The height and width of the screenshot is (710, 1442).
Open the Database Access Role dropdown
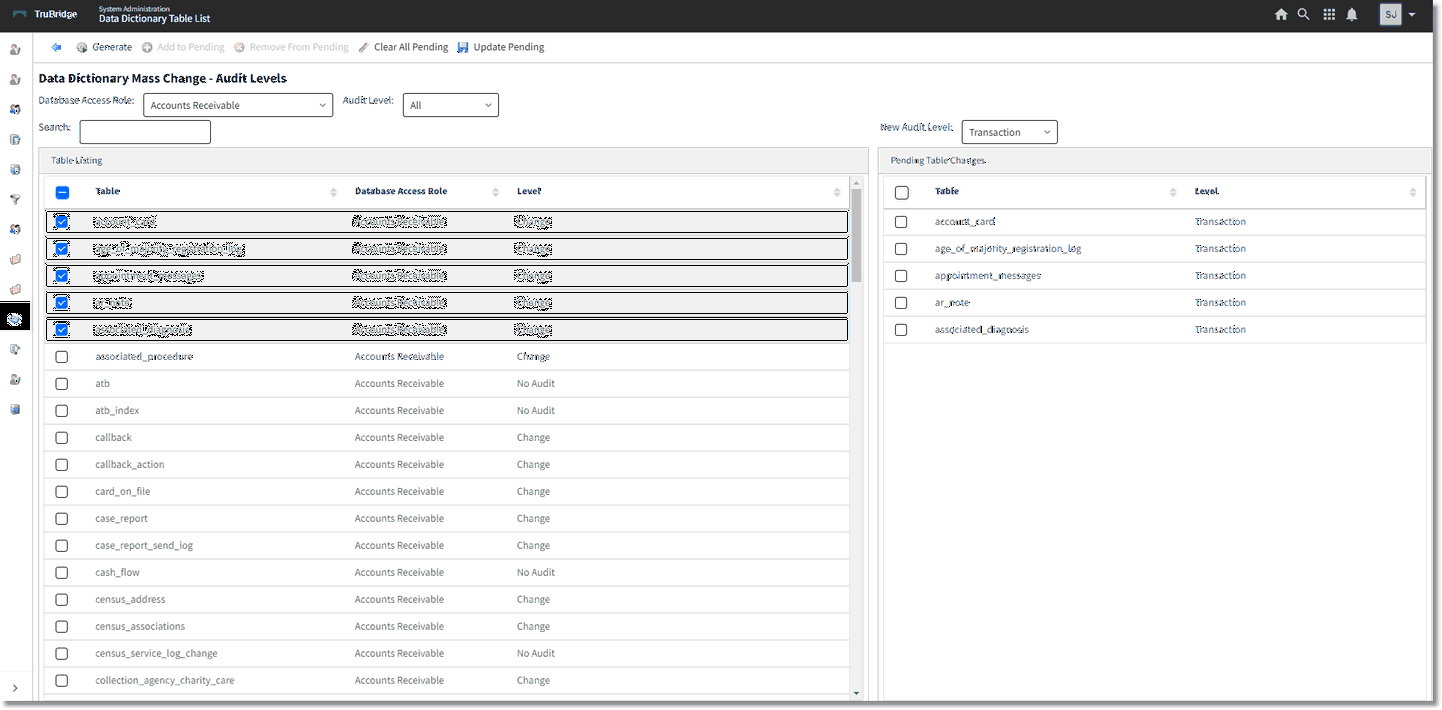tap(238, 105)
